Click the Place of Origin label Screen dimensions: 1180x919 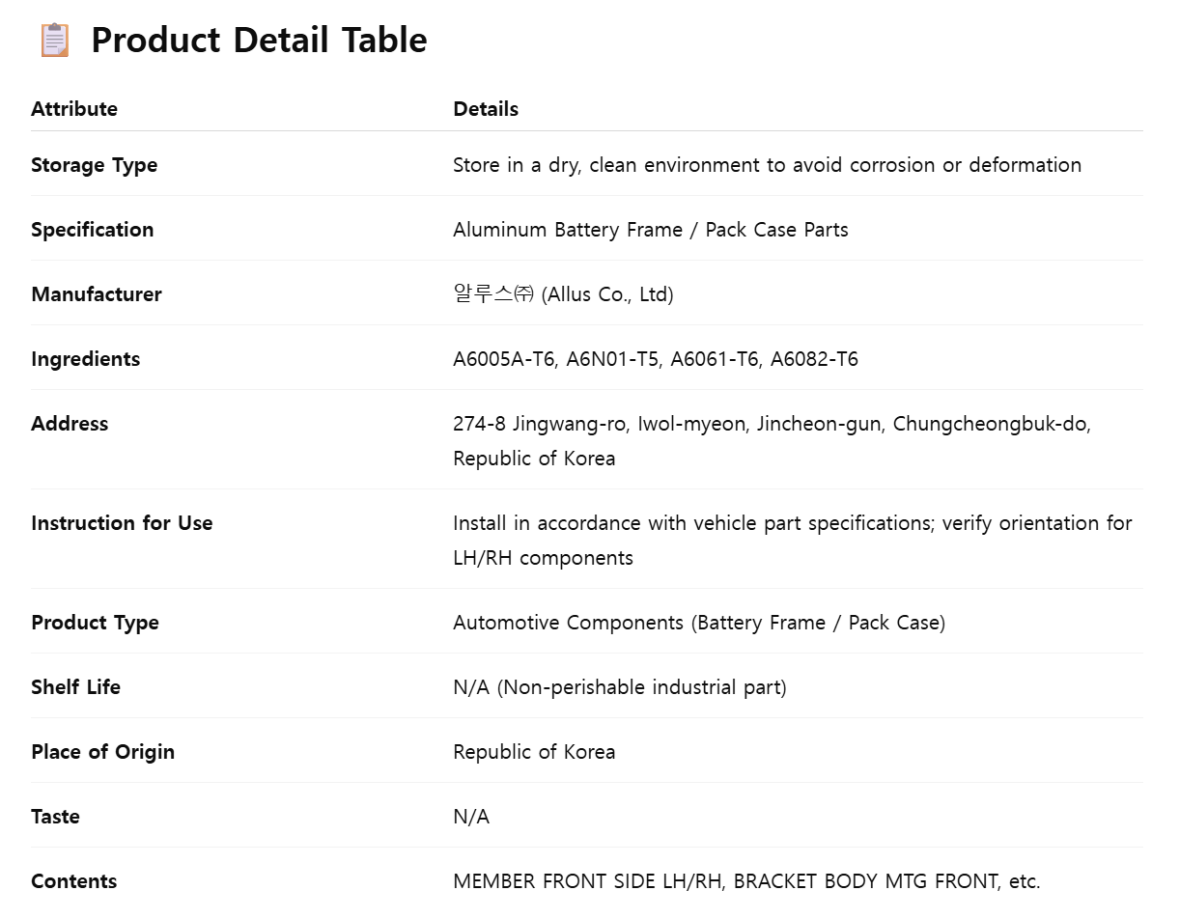click(102, 752)
